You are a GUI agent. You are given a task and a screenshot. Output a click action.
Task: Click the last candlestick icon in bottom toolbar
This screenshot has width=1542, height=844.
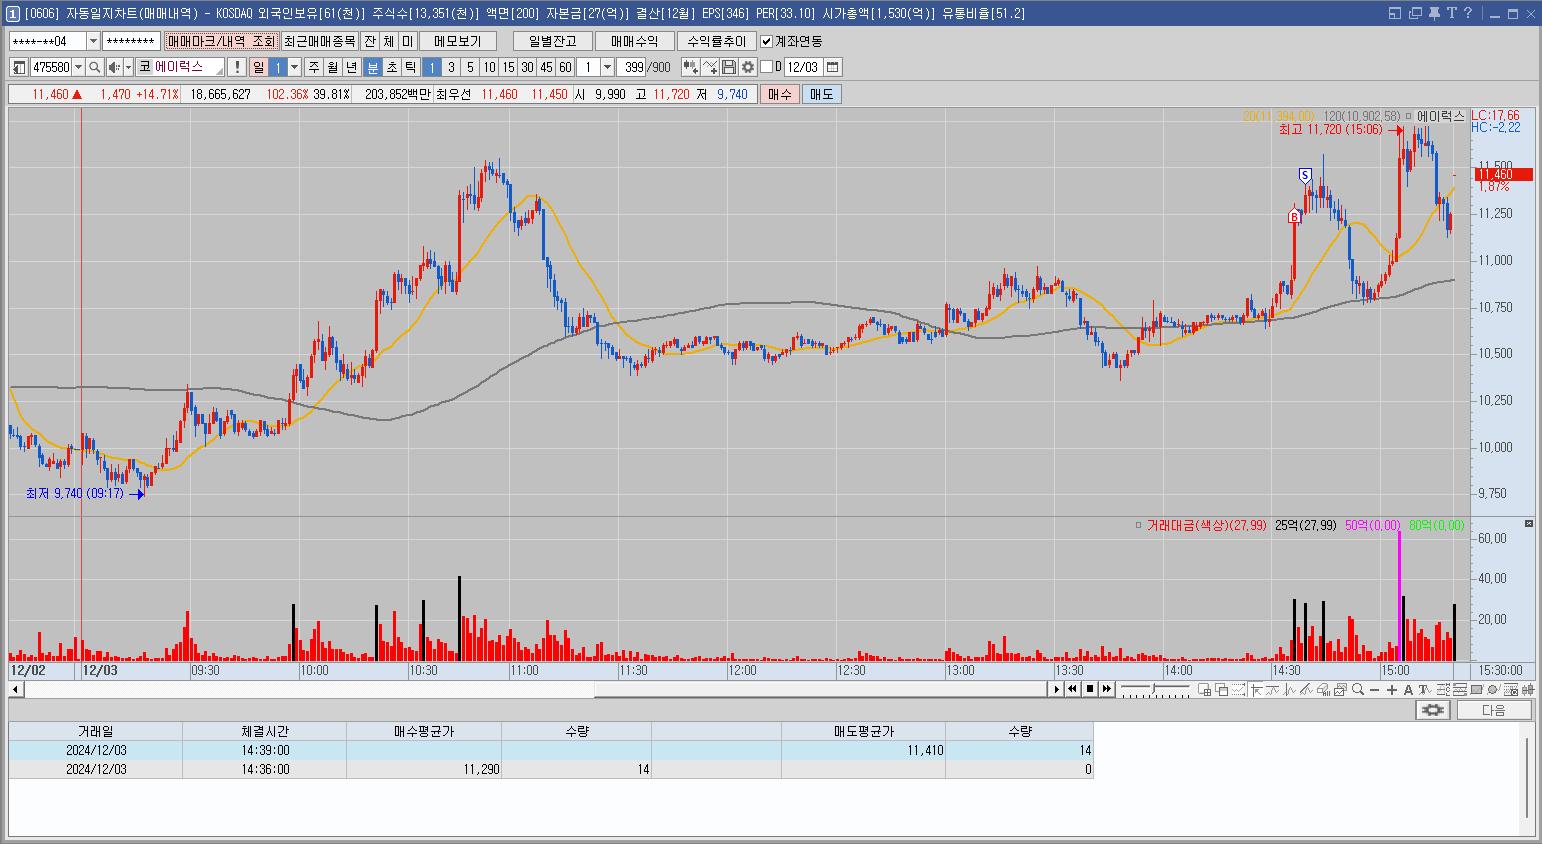[1528, 690]
